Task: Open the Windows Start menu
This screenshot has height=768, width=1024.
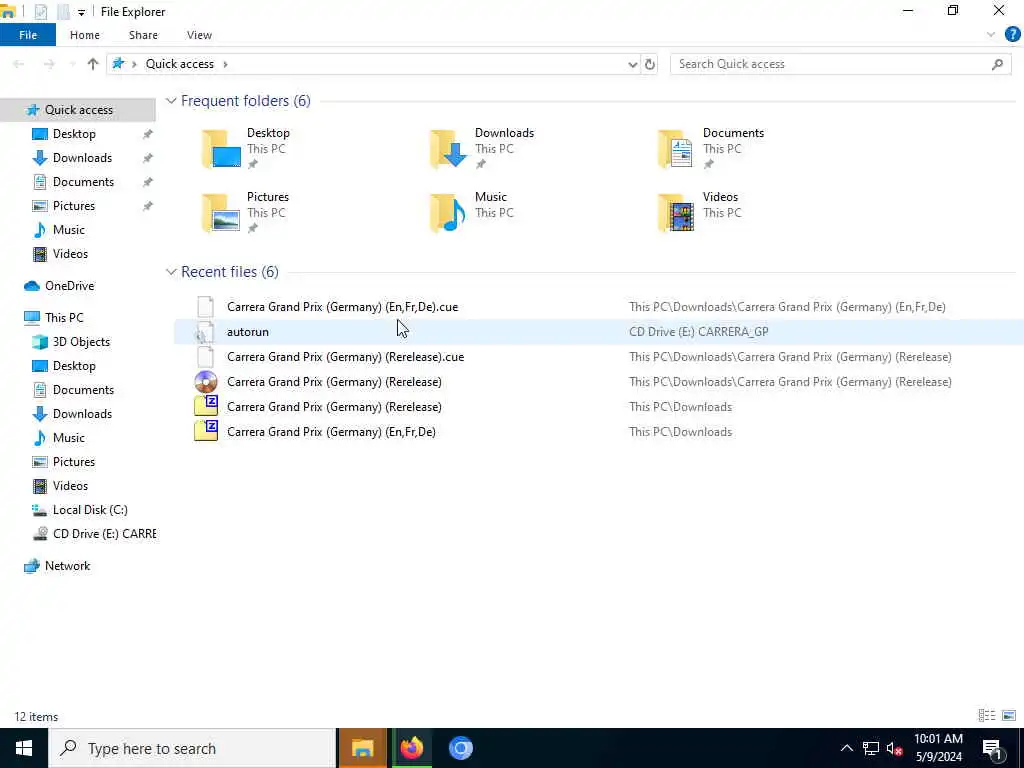Action: coord(24,748)
